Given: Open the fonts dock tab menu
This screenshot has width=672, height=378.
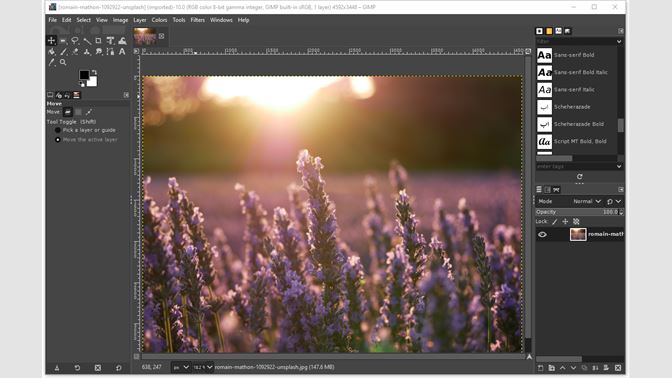Looking at the screenshot, I should click(x=621, y=31).
